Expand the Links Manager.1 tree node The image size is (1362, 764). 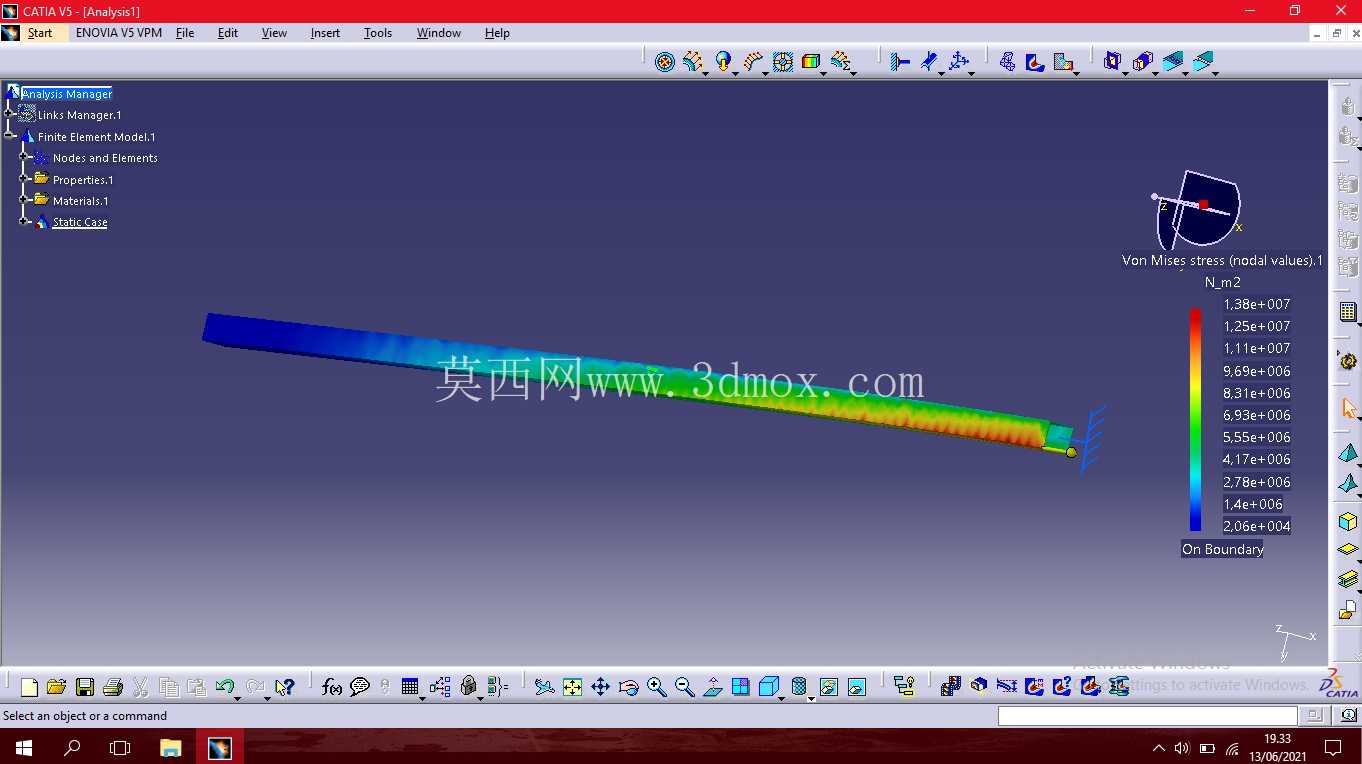click(10, 115)
